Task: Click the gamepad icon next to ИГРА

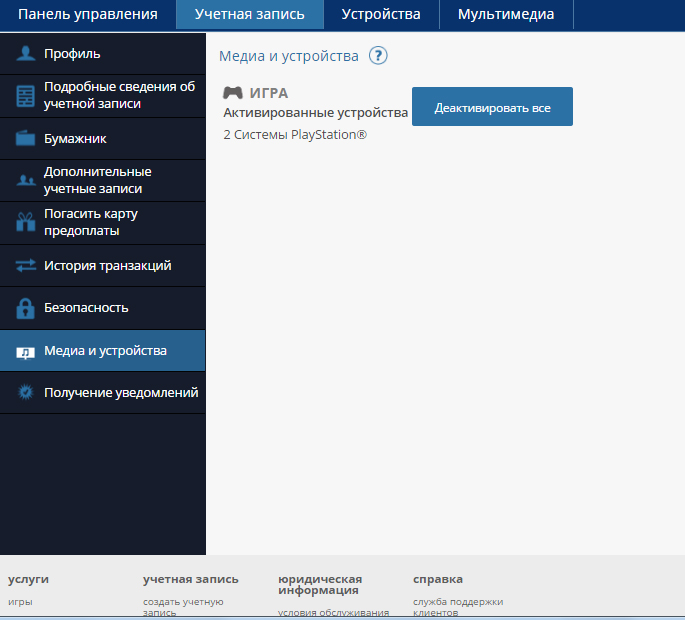Action: [x=232, y=93]
